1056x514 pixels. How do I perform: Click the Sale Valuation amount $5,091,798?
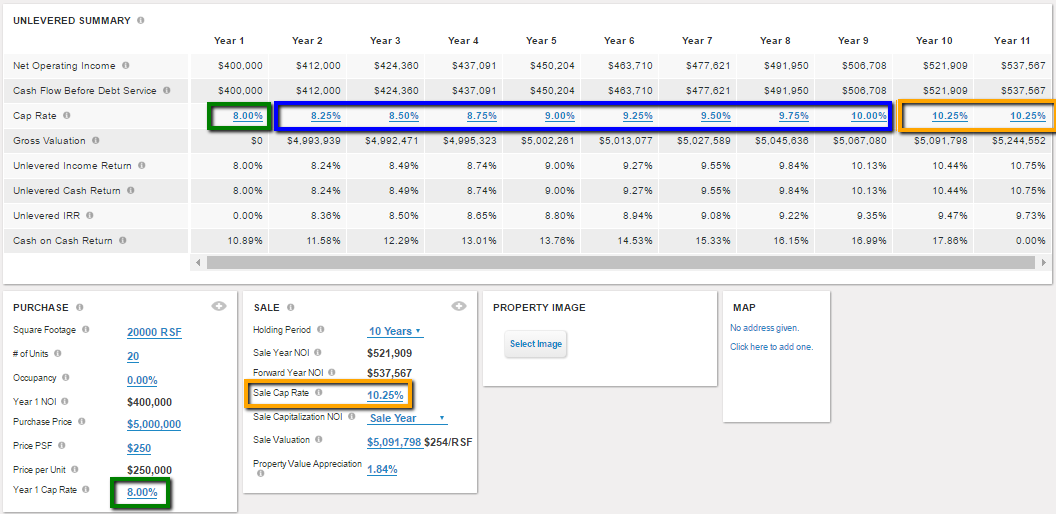(394, 442)
